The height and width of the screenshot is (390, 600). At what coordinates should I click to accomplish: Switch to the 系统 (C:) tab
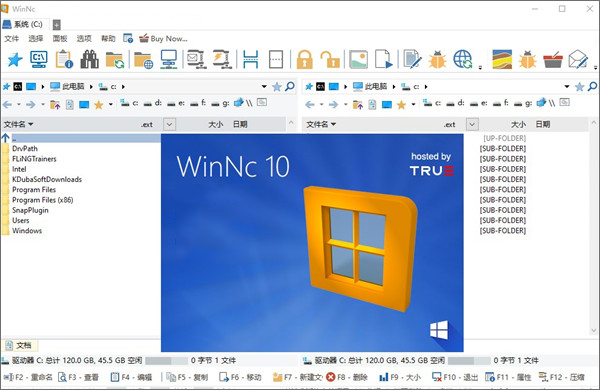(25, 24)
